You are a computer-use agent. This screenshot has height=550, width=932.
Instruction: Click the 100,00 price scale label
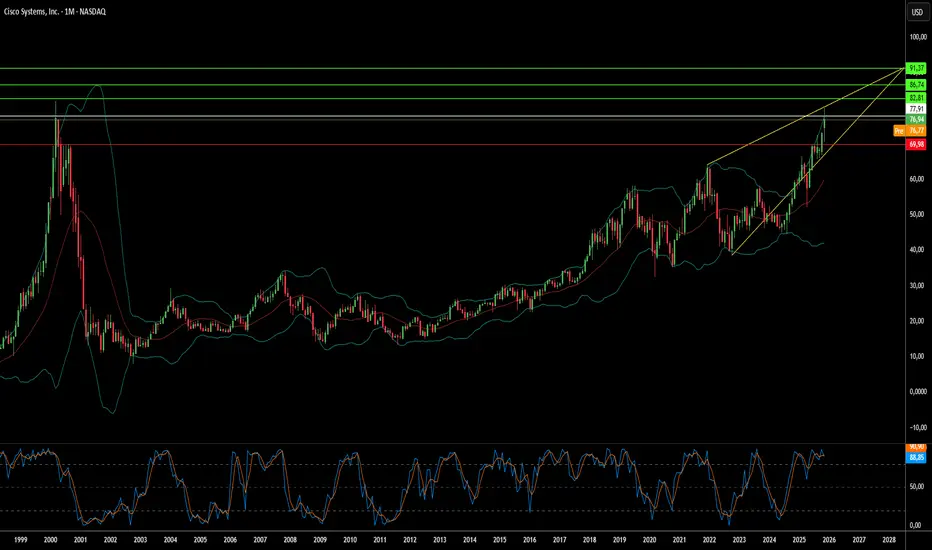click(916, 37)
